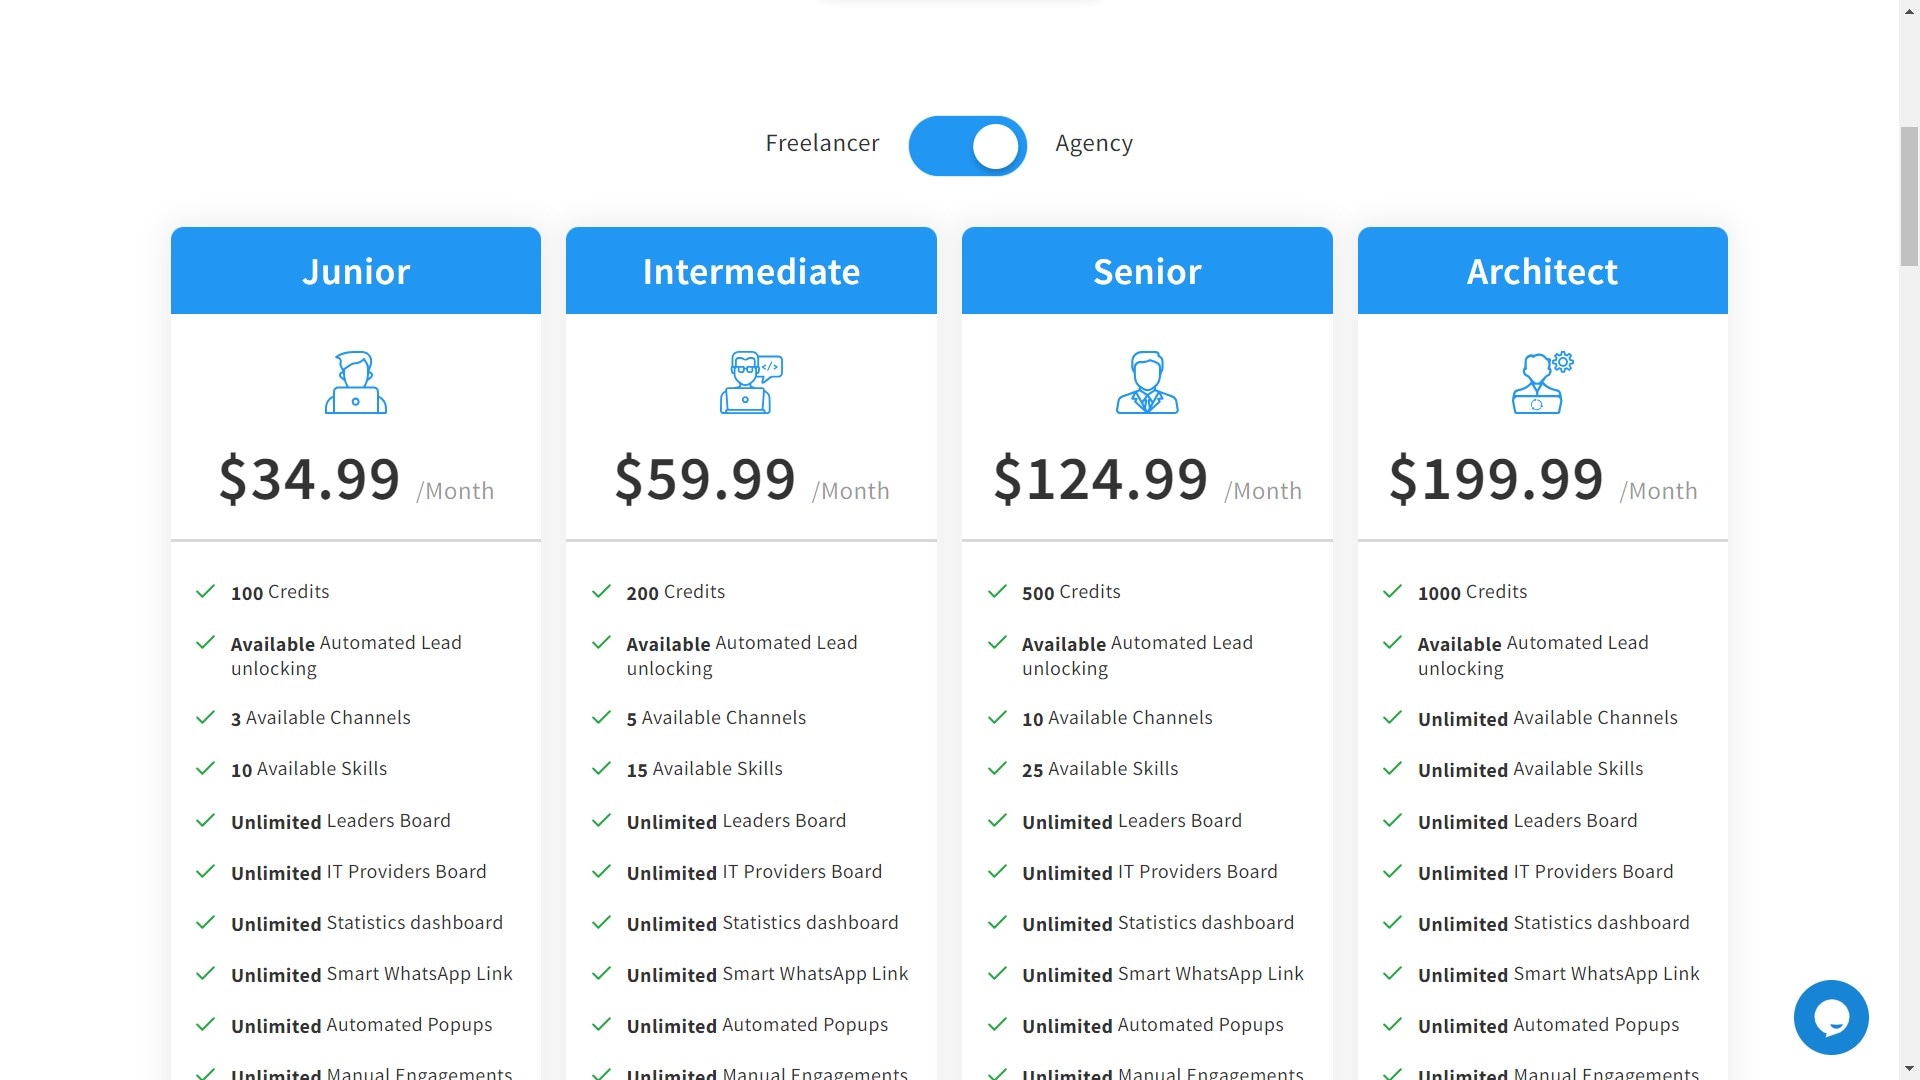
Task: Click the Architect plan gear user icon
Action: [x=1542, y=382]
